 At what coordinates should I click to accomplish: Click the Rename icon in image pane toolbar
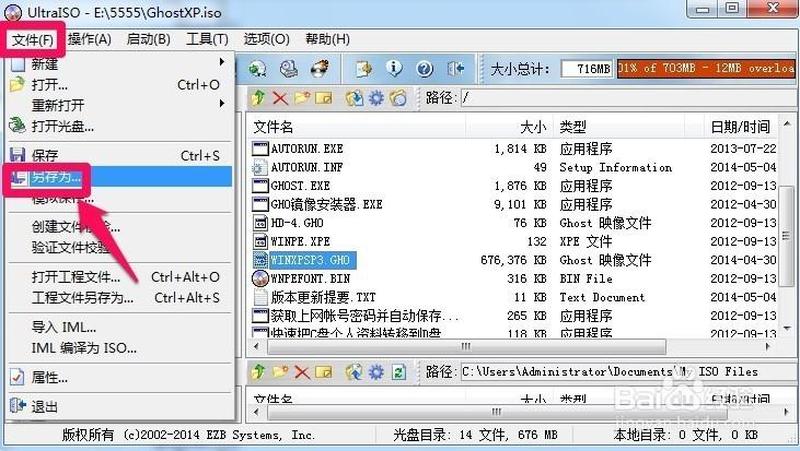324,97
